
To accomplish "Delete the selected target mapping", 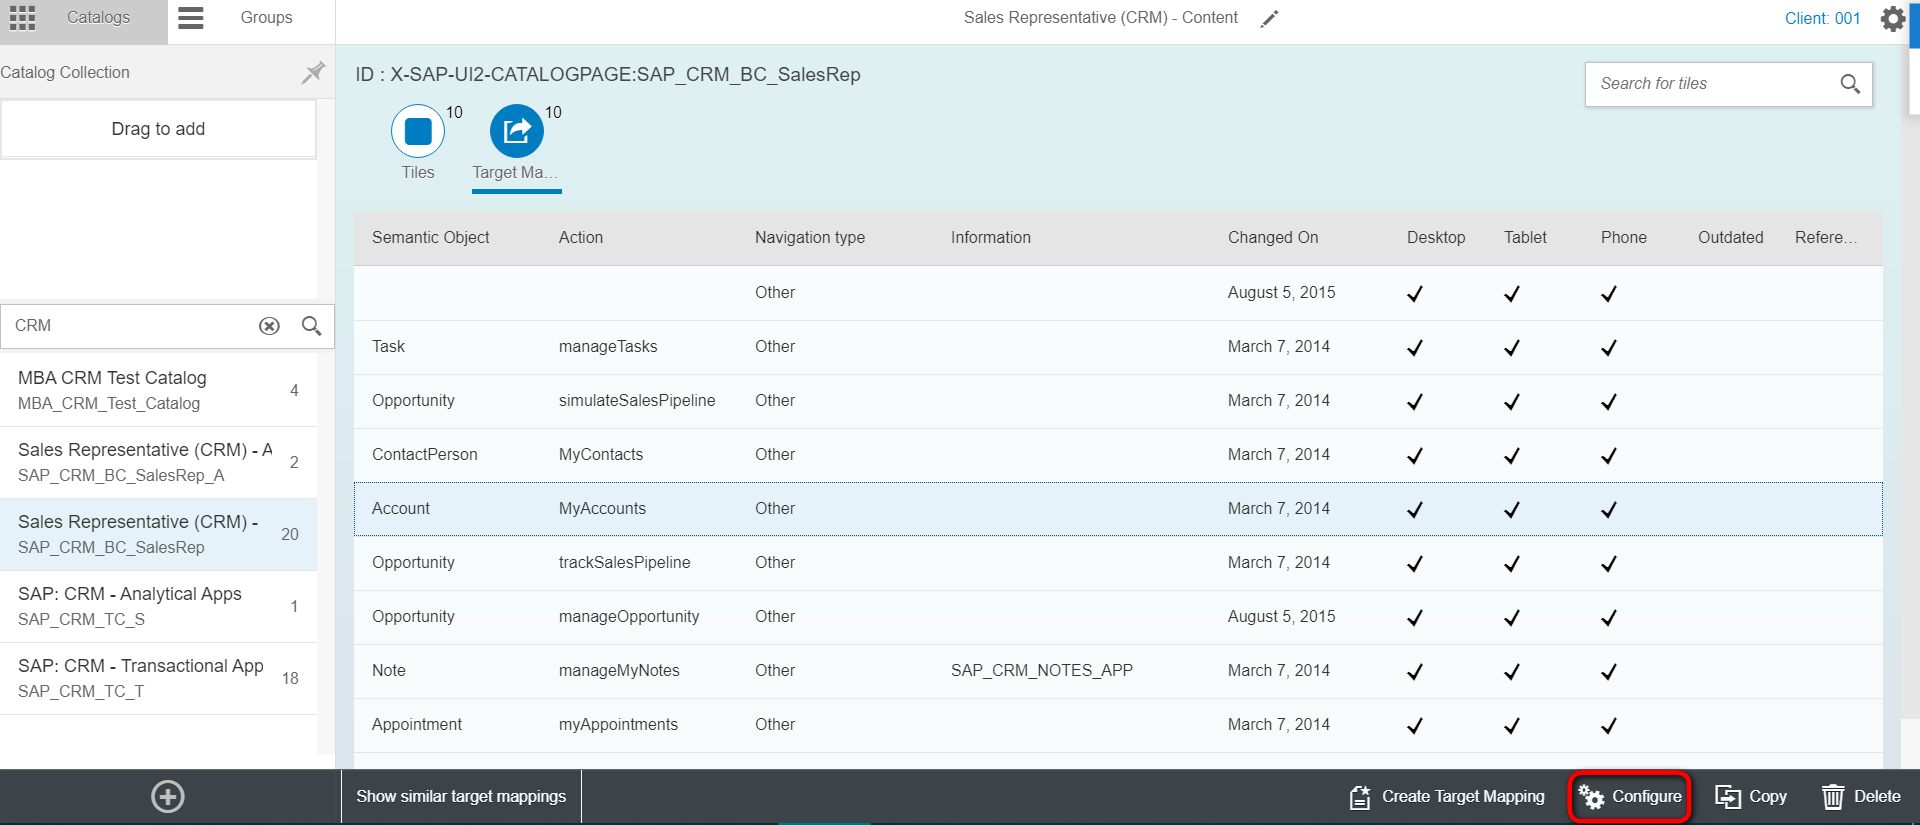I will click(x=1861, y=796).
